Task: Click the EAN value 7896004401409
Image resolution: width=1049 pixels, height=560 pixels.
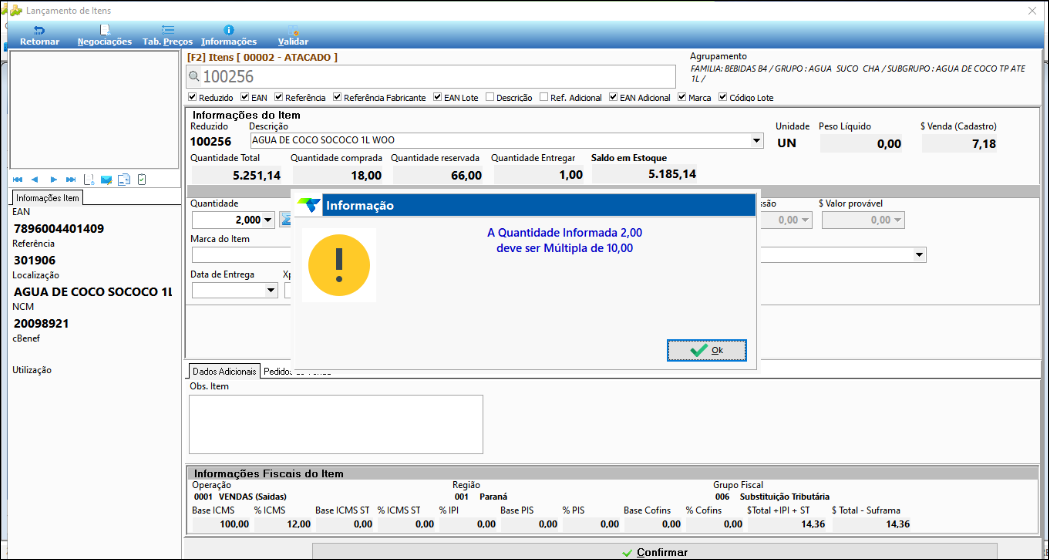Action: click(x=59, y=229)
